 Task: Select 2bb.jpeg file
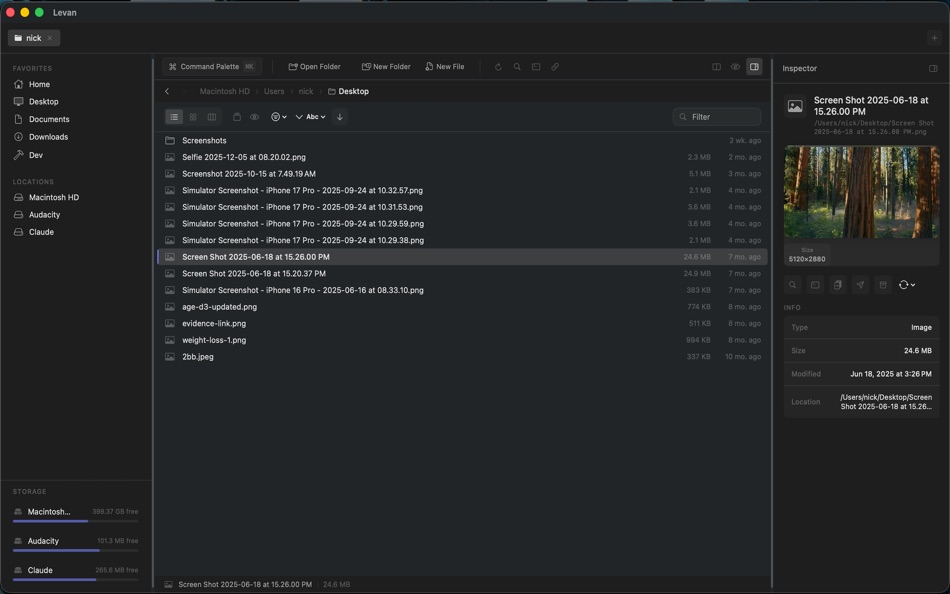click(462, 357)
